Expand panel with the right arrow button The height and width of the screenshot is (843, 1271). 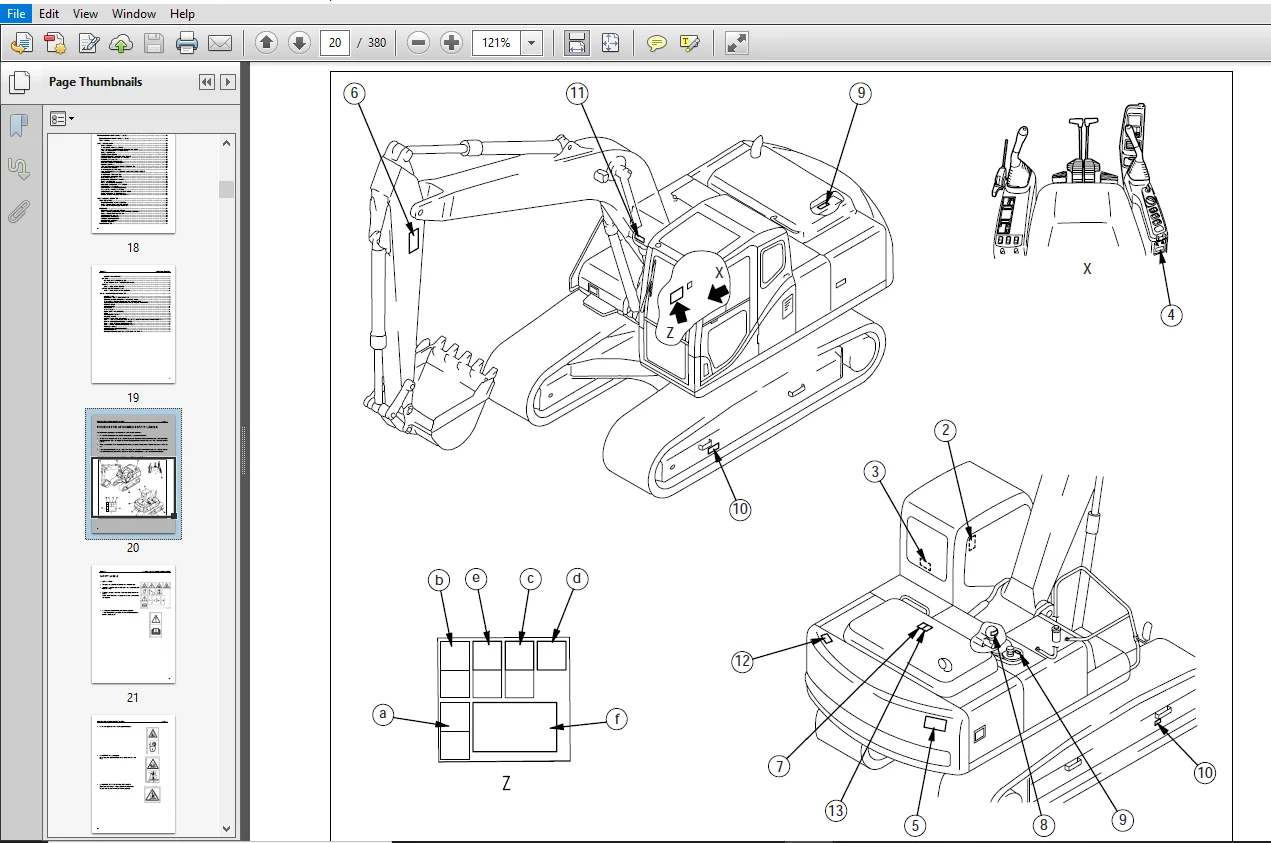(228, 82)
